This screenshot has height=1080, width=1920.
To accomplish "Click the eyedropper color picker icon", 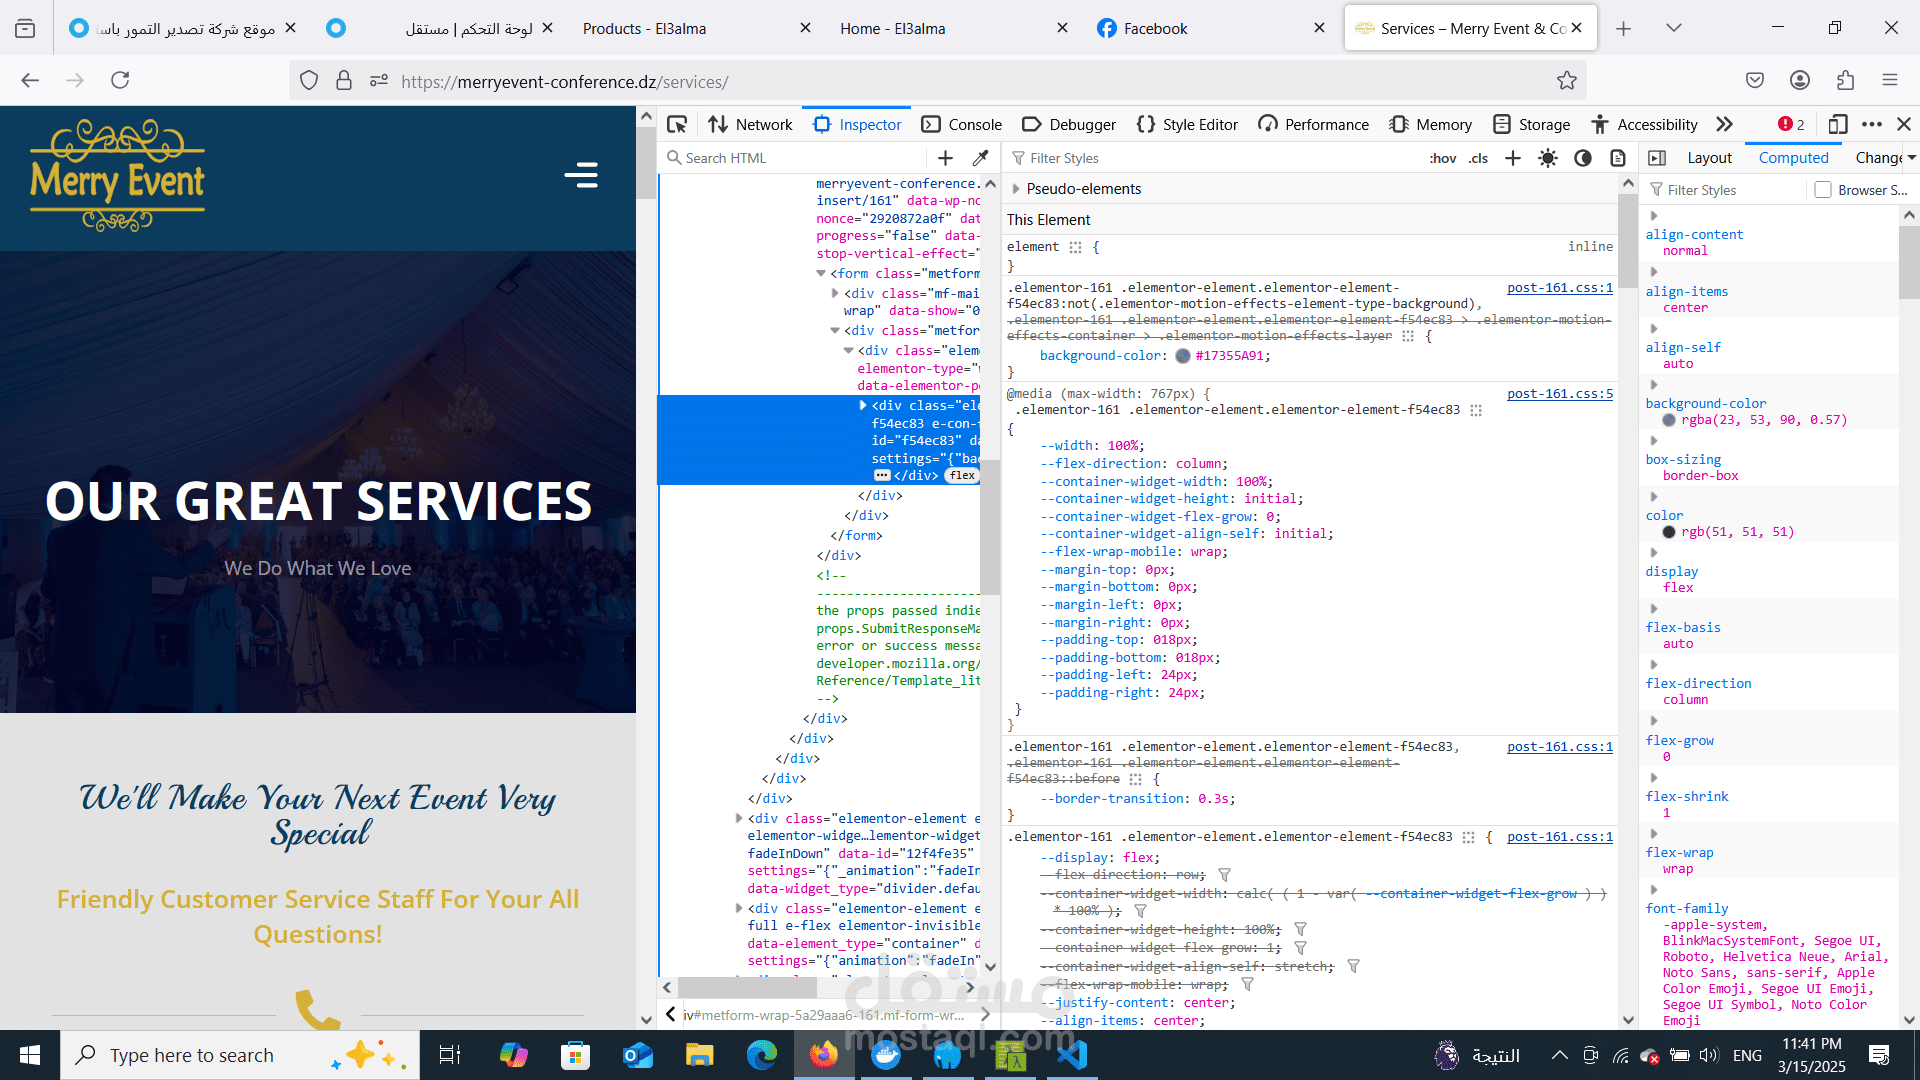I will pos(980,158).
